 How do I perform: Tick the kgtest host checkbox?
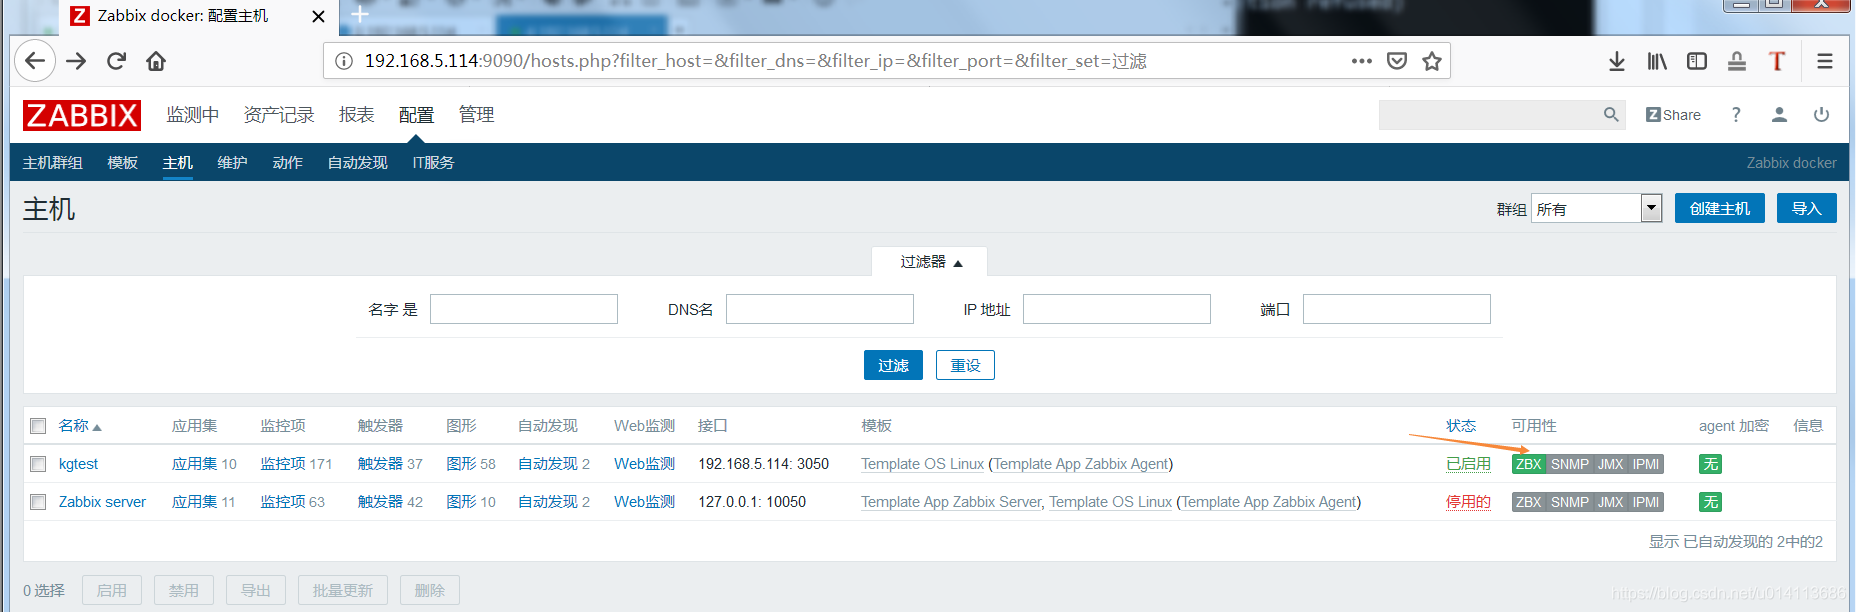pos(38,464)
